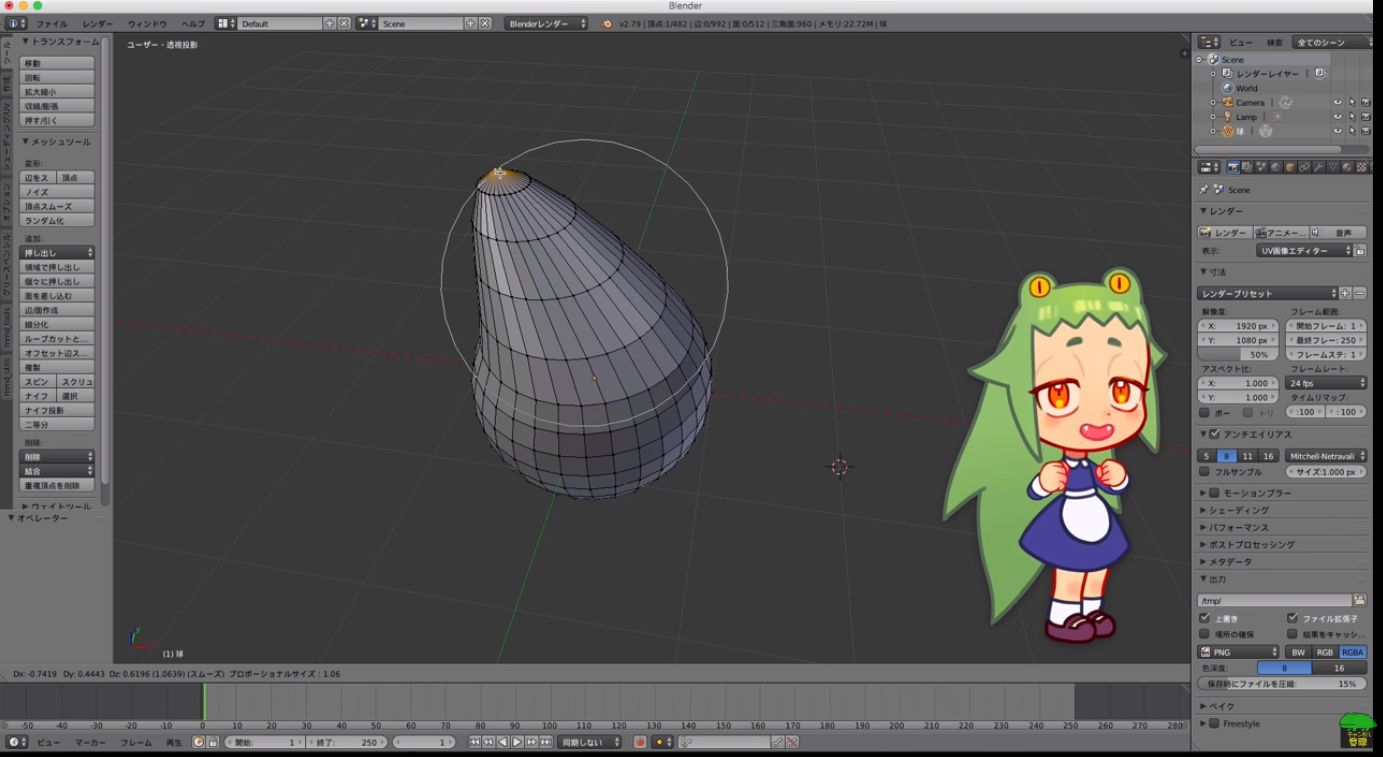Open the ヘルプ menu
The height and width of the screenshot is (757, 1383).
tap(193, 23)
